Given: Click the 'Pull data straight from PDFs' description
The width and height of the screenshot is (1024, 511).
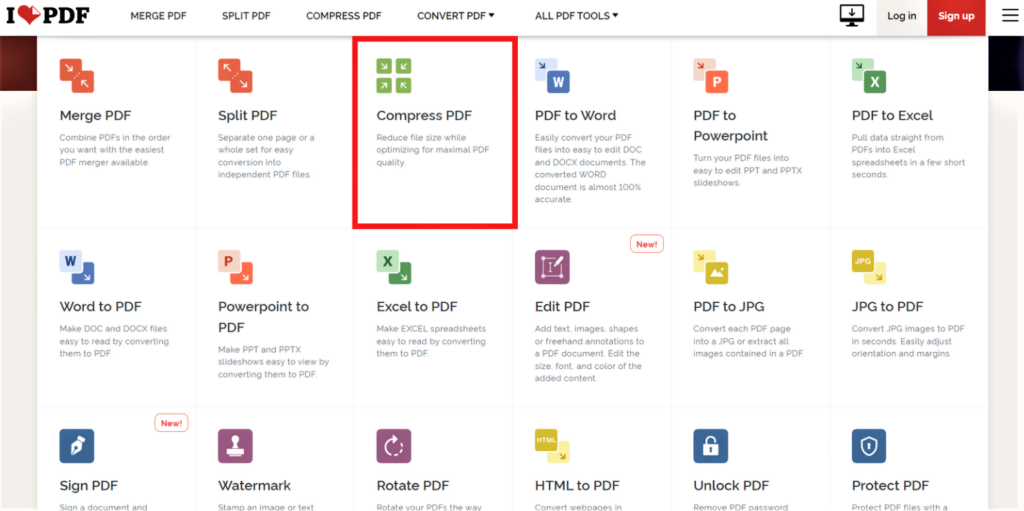Looking at the screenshot, I should [908, 156].
